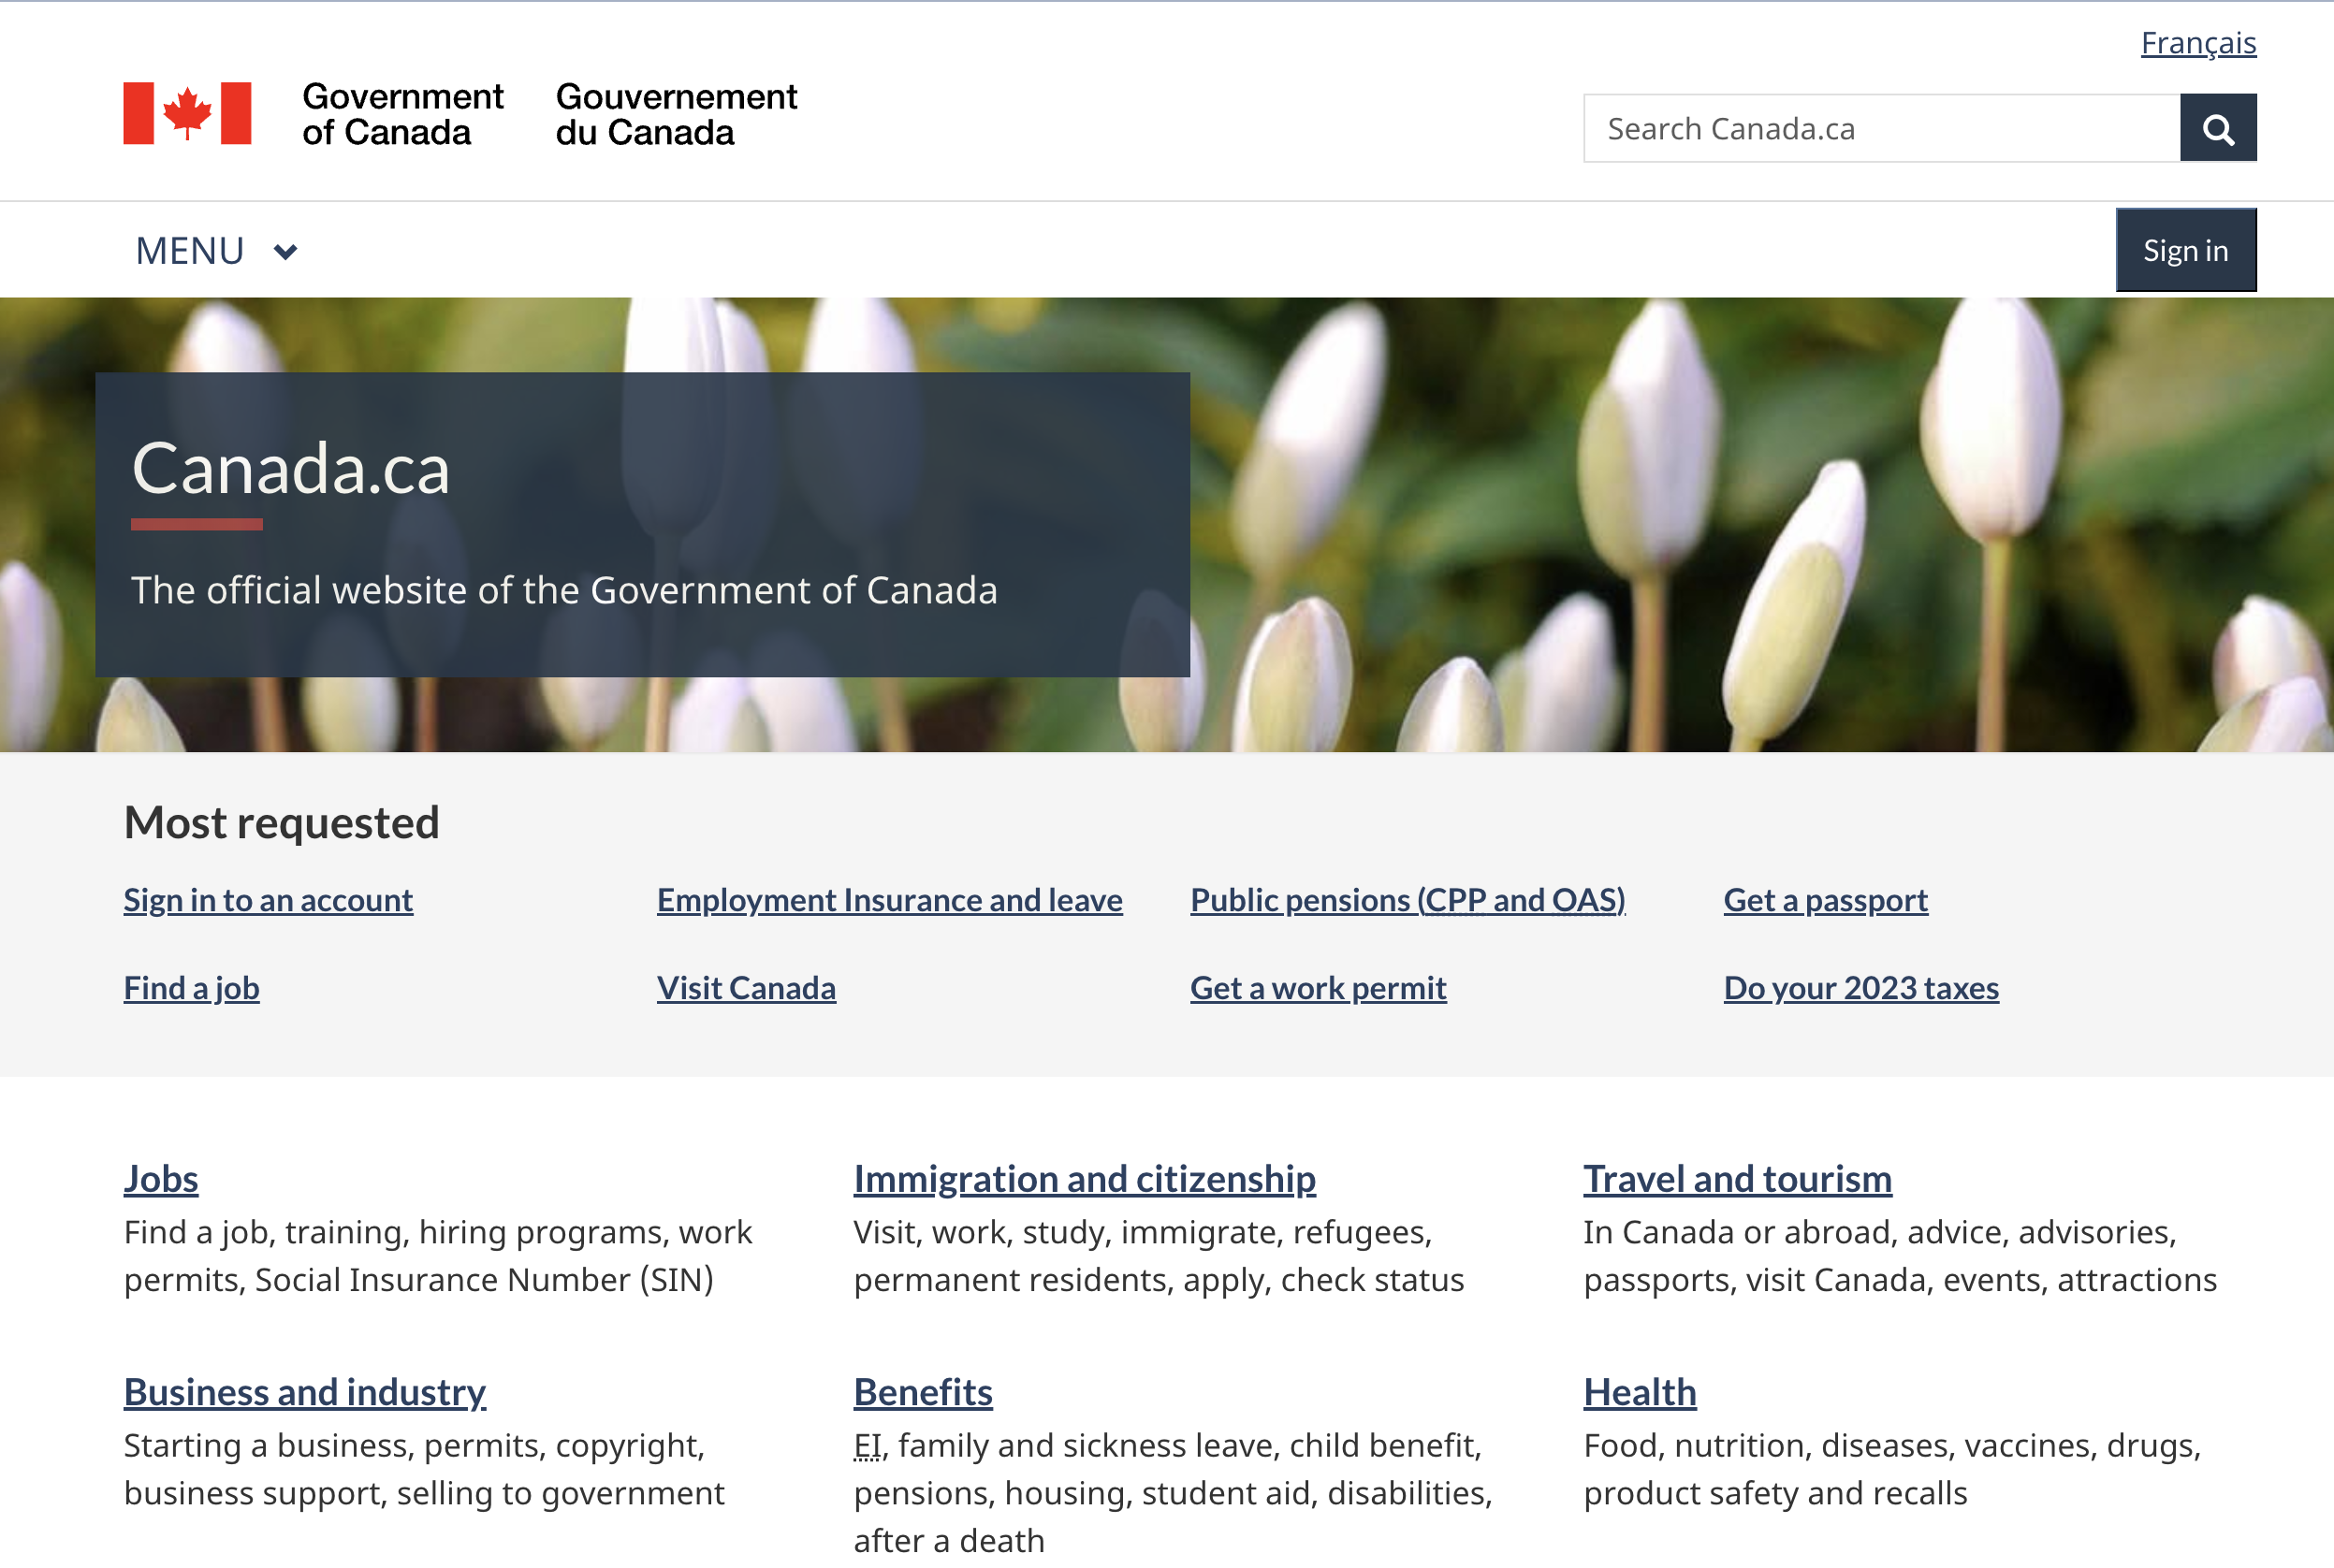The height and width of the screenshot is (1568, 2334).
Task: Open Find a job link
Action: tap(191, 988)
